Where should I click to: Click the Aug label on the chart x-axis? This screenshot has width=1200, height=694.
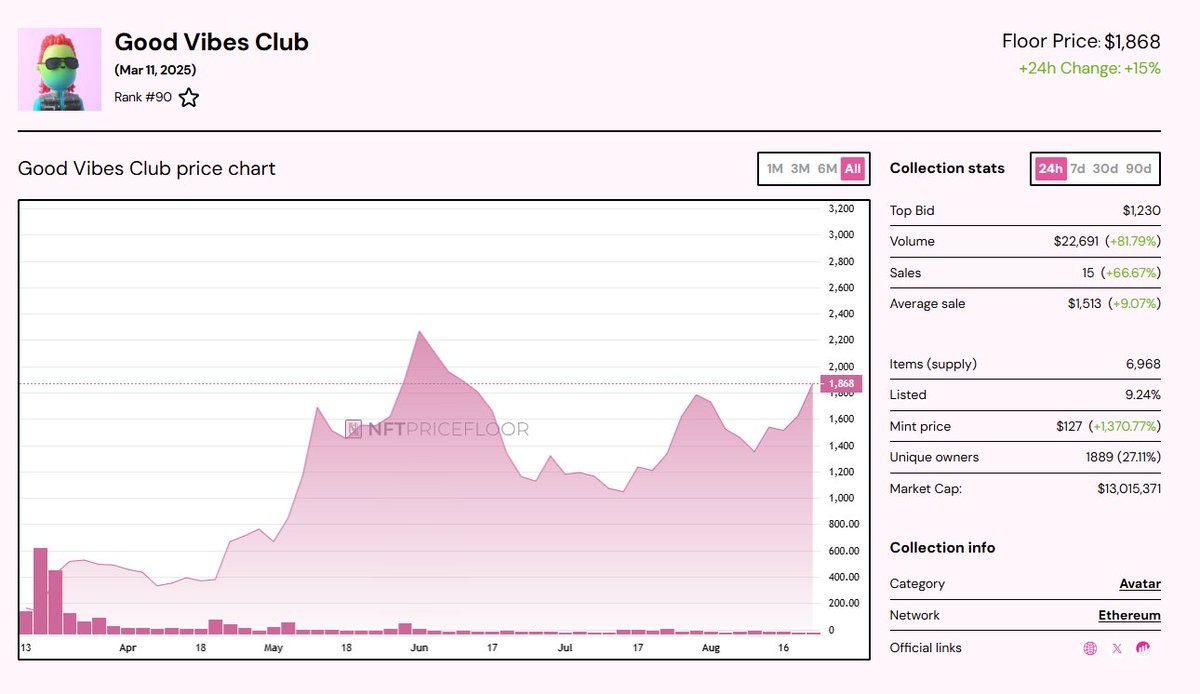click(711, 648)
